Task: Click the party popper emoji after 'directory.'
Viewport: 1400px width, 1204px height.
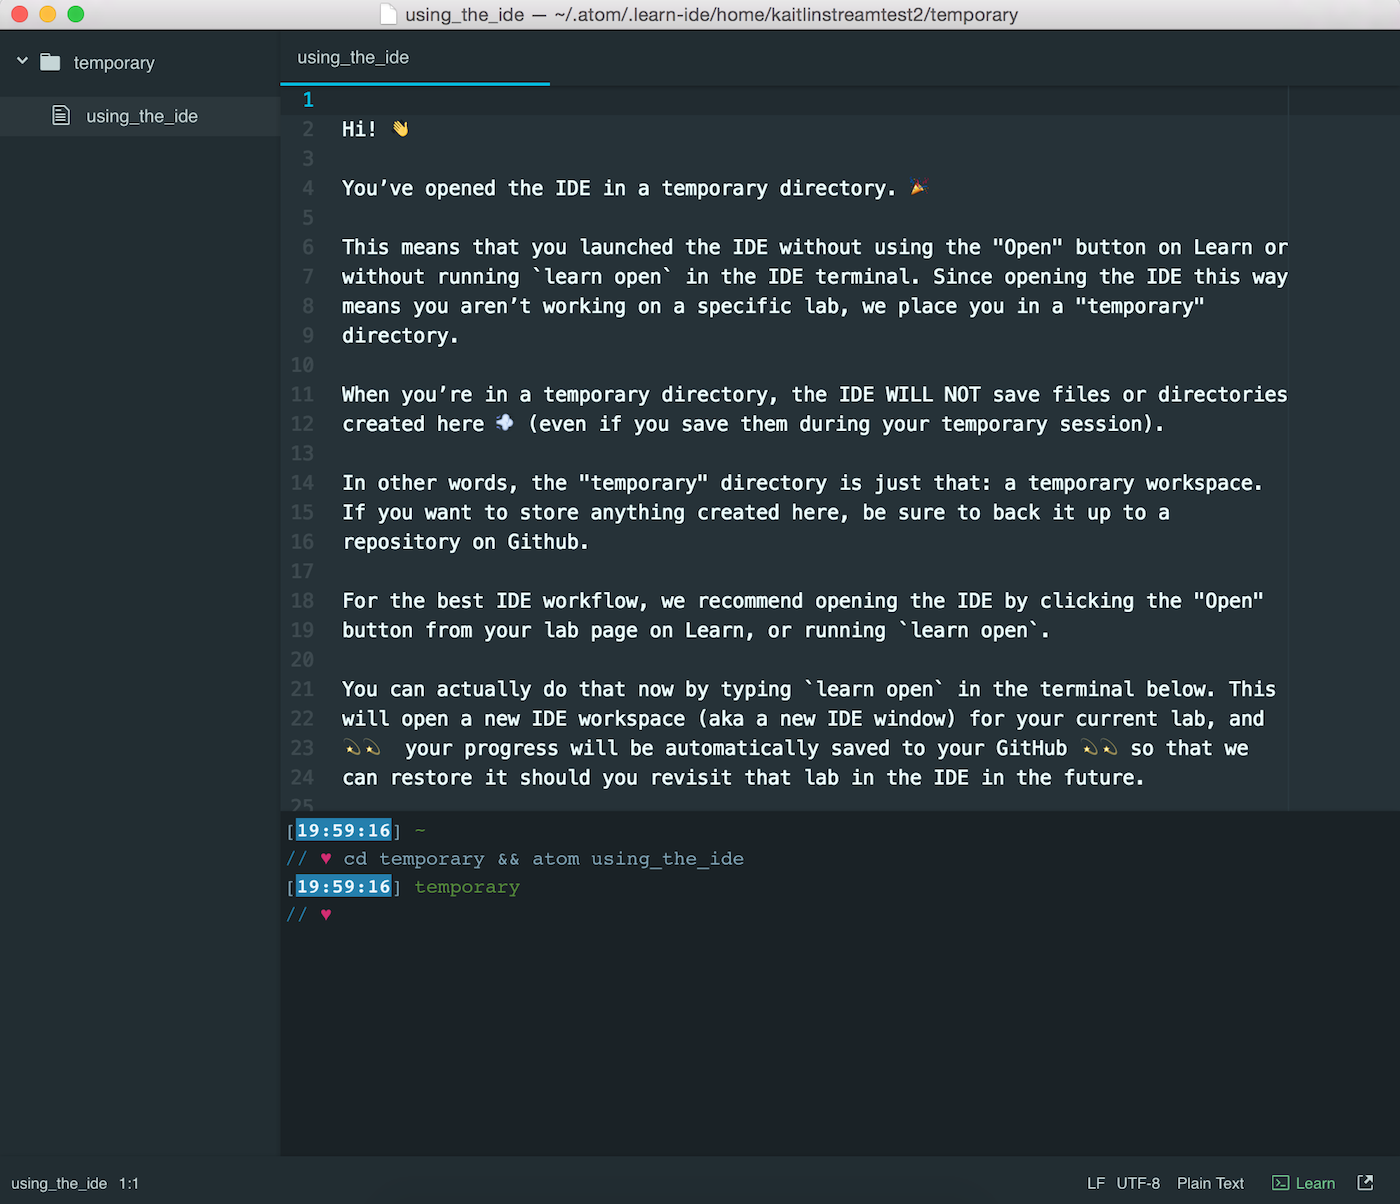Action: pyautogui.click(x=918, y=187)
